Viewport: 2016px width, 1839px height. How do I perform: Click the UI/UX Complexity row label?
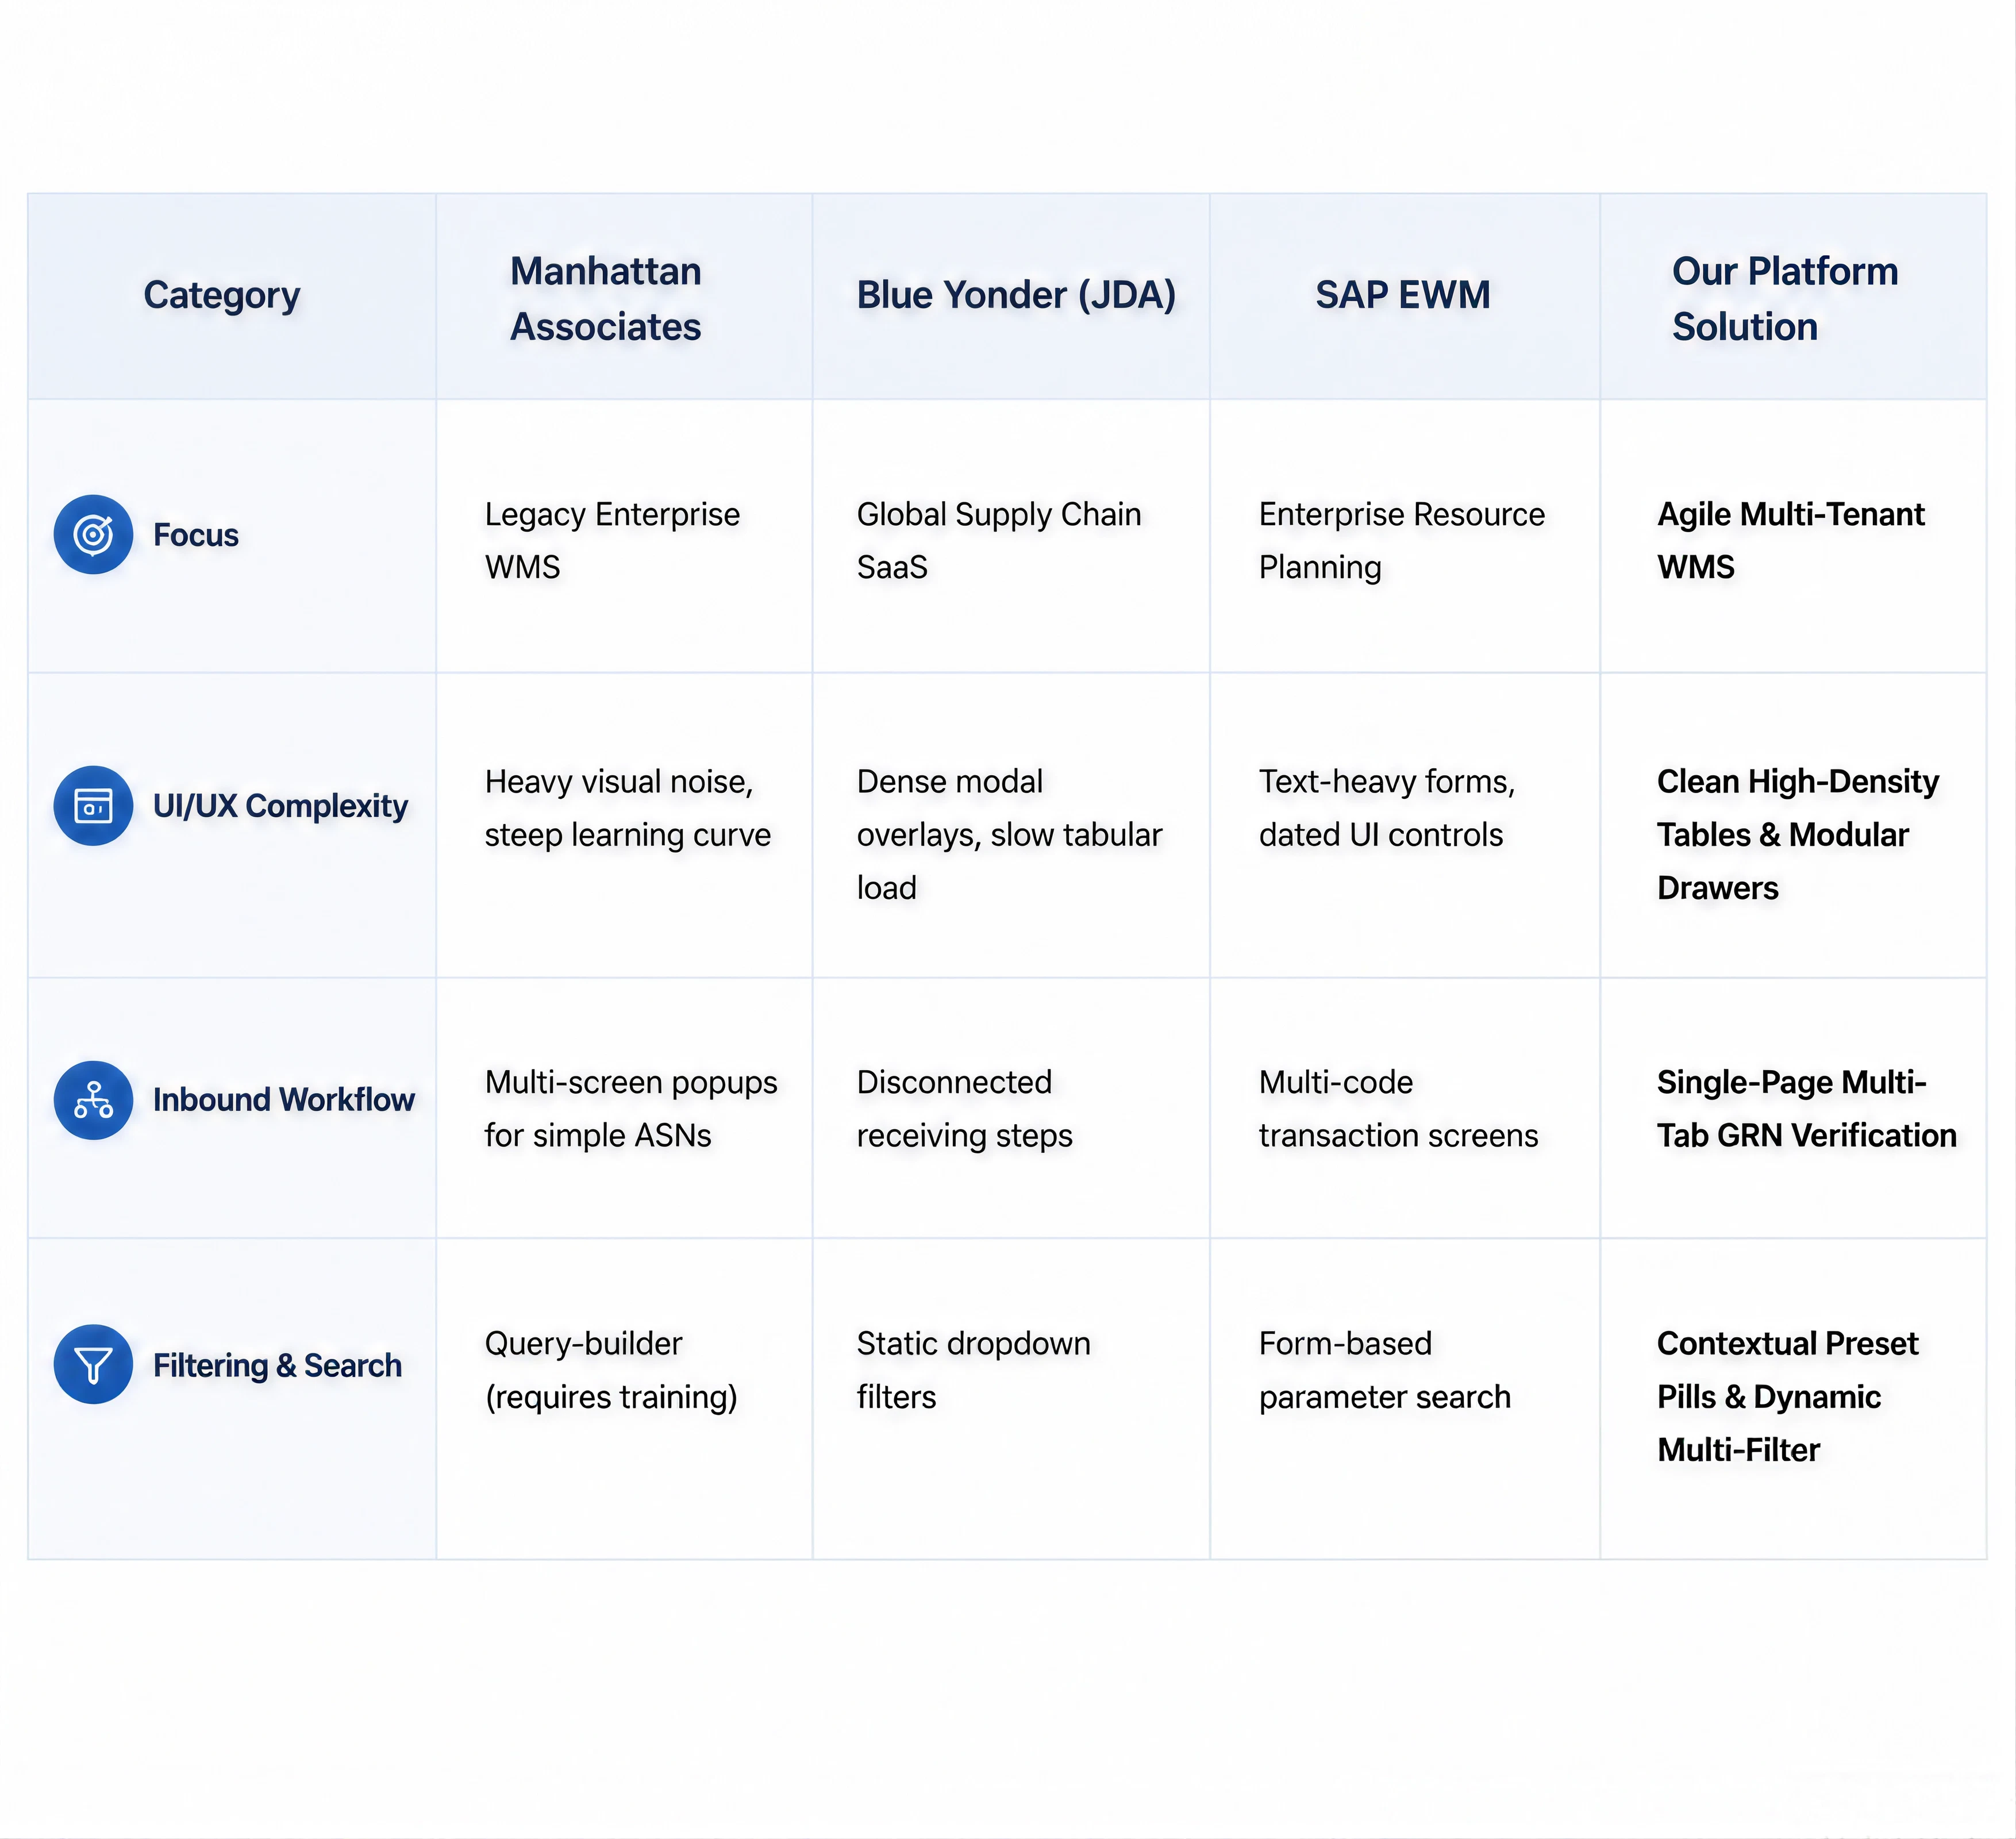(281, 806)
